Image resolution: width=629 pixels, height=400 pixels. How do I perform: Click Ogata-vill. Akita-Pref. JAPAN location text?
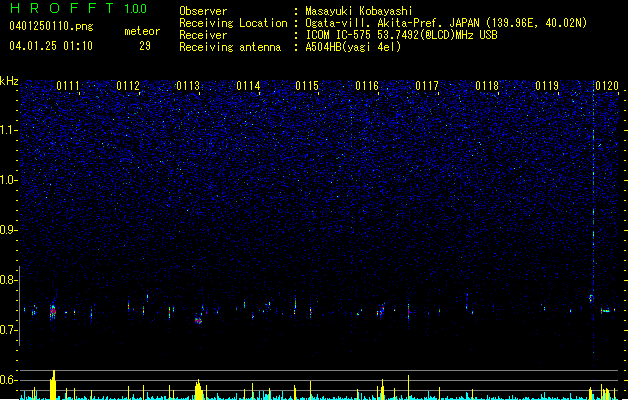(446, 23)
